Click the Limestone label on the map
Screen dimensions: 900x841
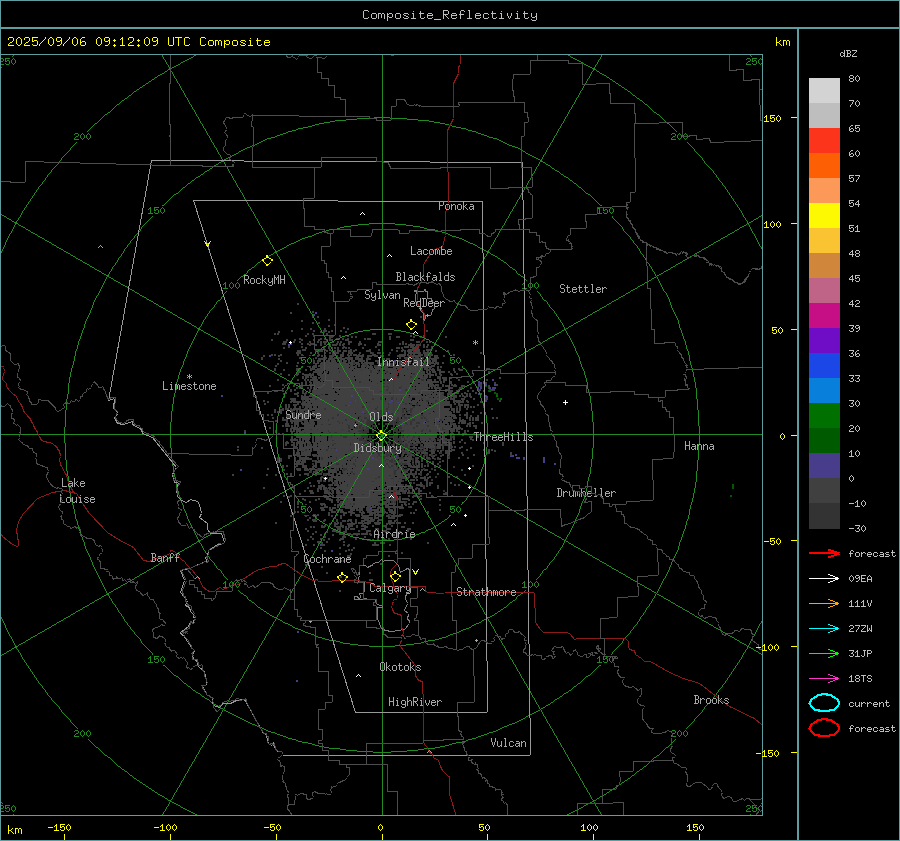(189, 386)
